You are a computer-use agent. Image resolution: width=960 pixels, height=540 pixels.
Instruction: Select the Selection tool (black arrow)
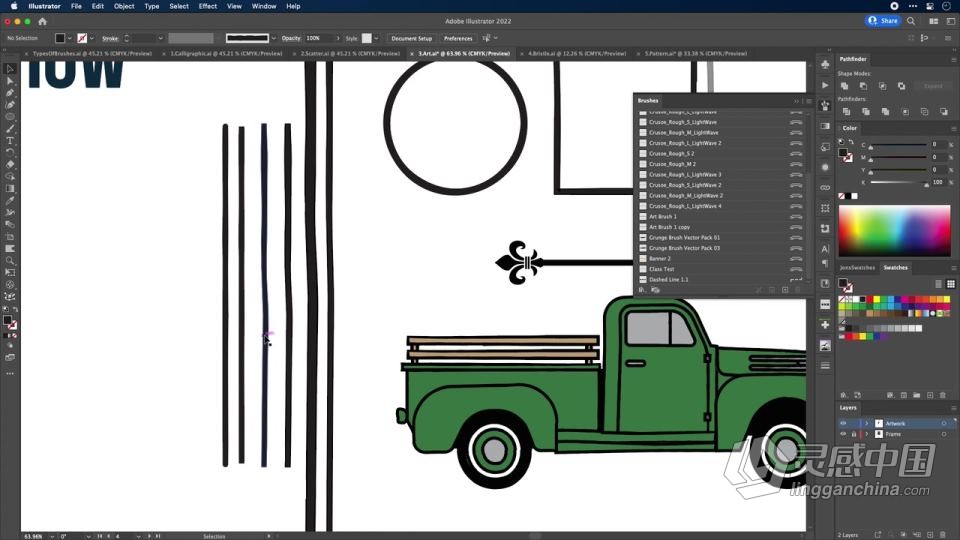click(x=10, y=69)
